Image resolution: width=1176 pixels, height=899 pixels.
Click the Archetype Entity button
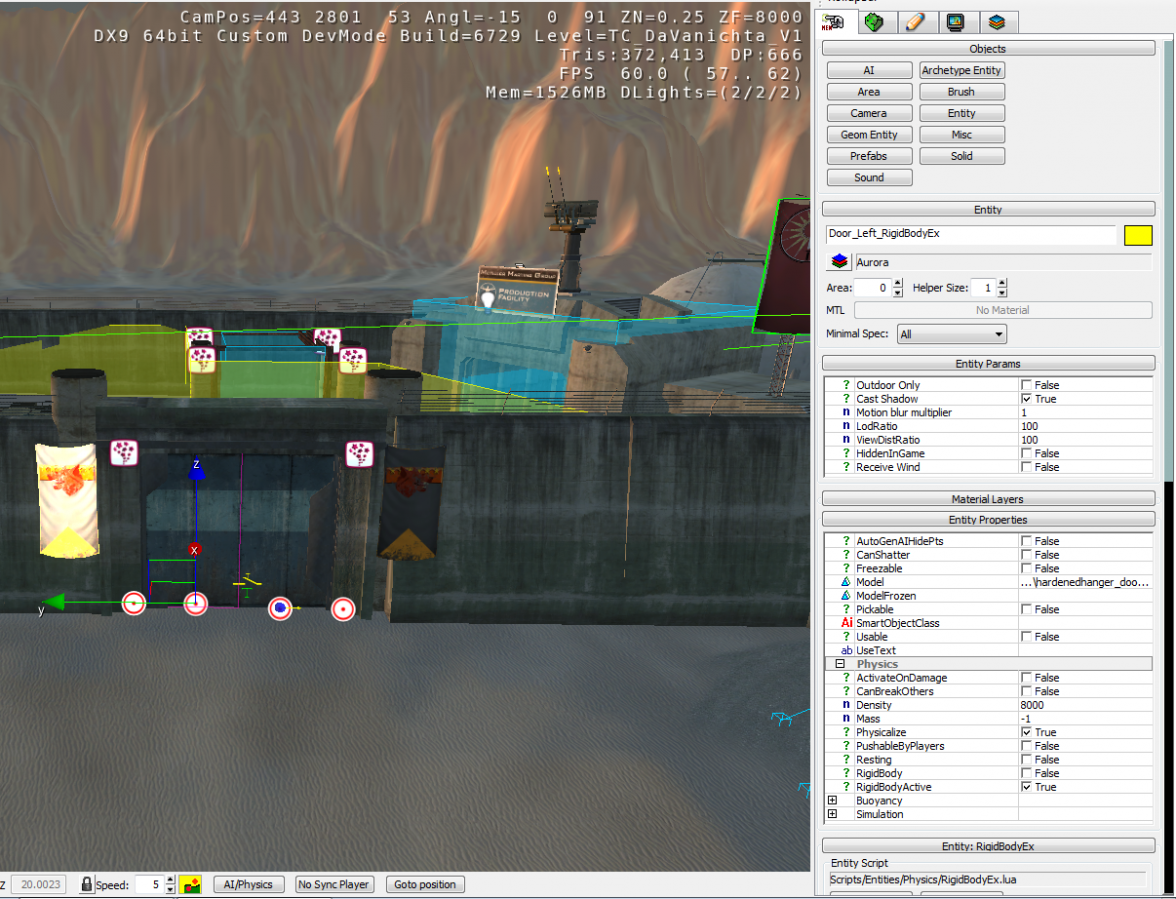pyautogui.click(x=961, y=71)
